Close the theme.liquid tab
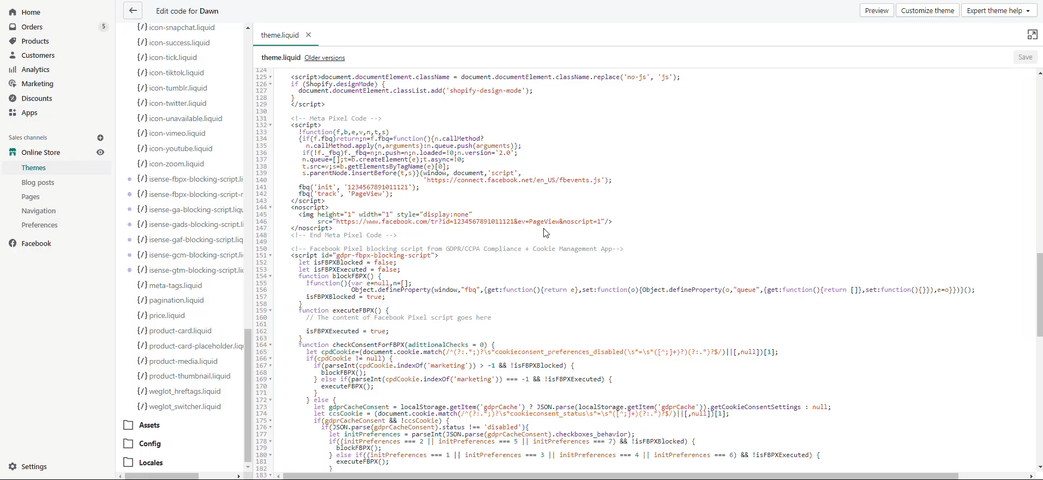 pyautogui.click(x=309, y=35)
